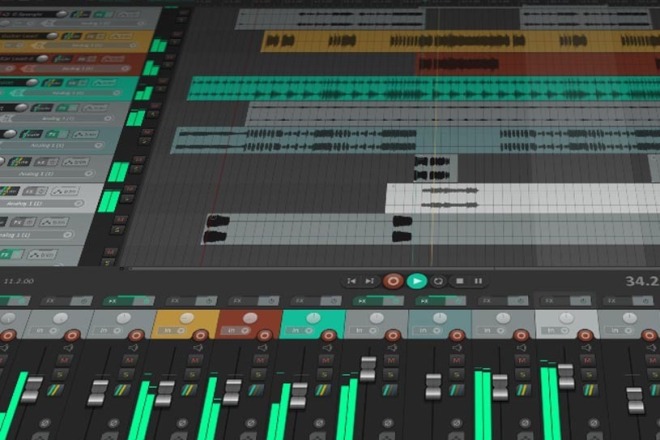Viewport: 660px width, 440px height.
Task: Click the routing button on the teal track
Action: pyautogui.click(x=53, y=82)
